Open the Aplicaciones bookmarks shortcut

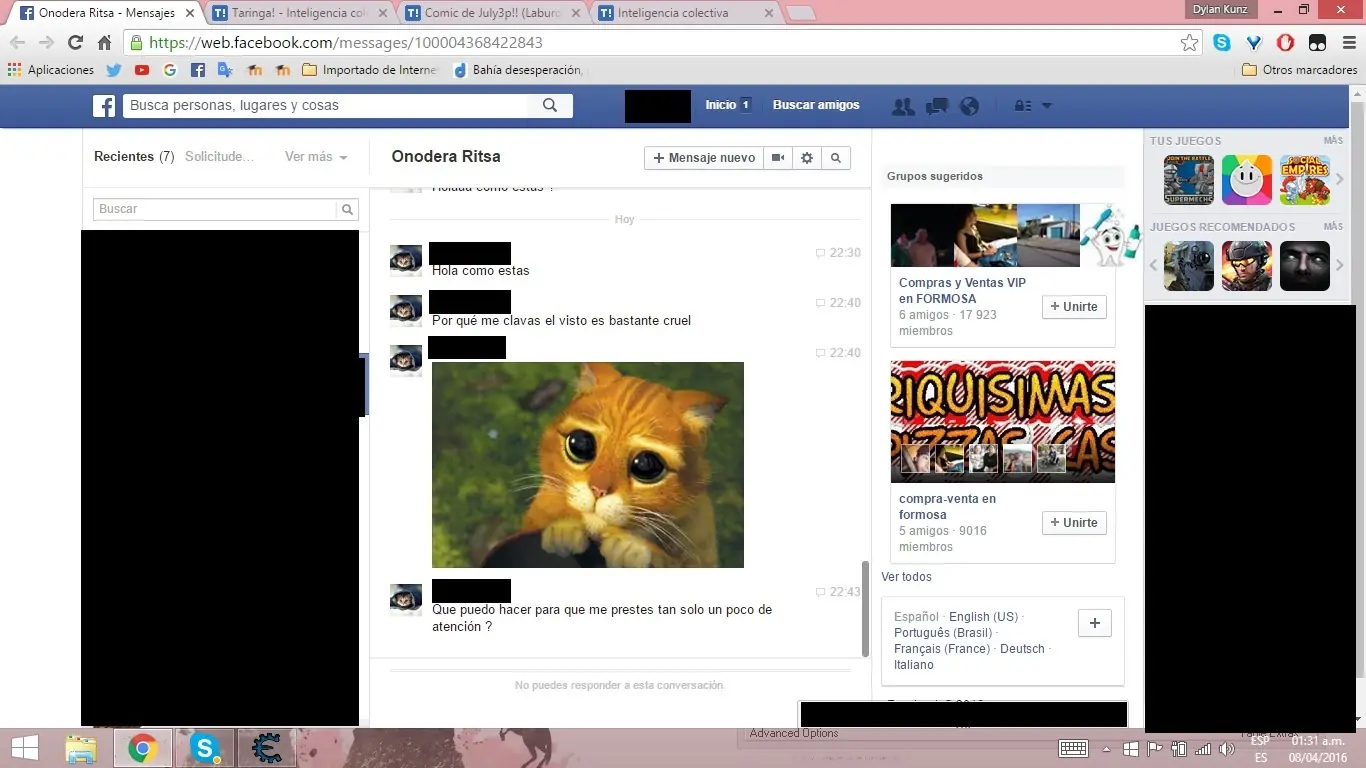51,70
